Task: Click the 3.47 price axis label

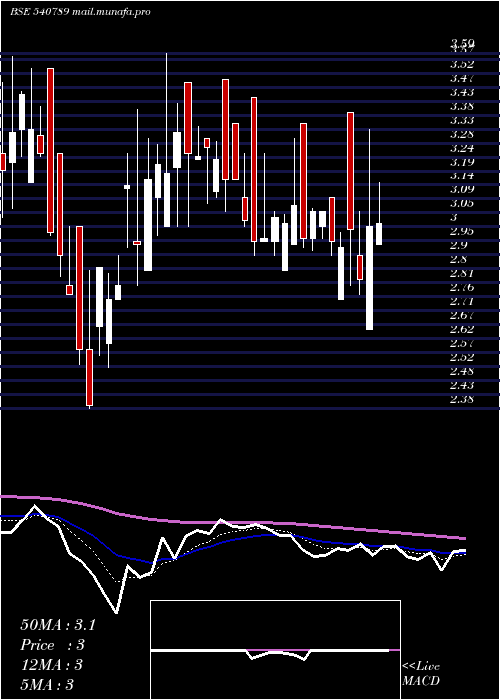Action: [x=462, y=78]
